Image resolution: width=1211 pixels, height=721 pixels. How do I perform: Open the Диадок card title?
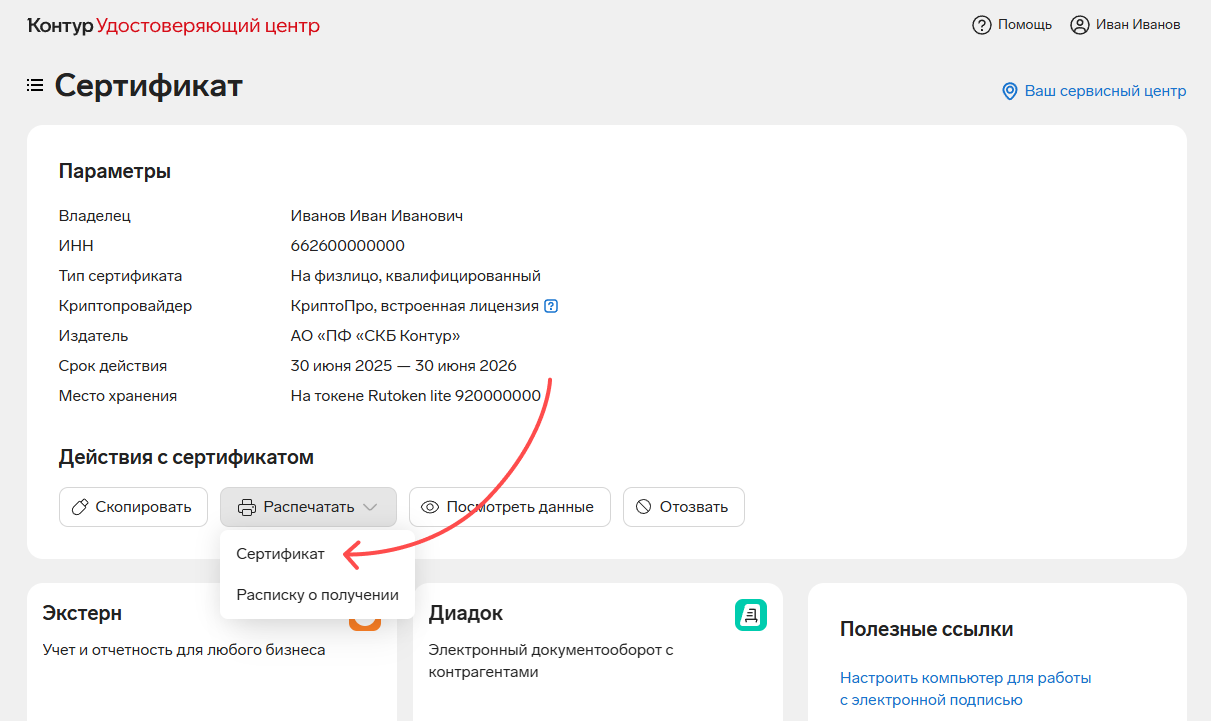click(465, 613)
